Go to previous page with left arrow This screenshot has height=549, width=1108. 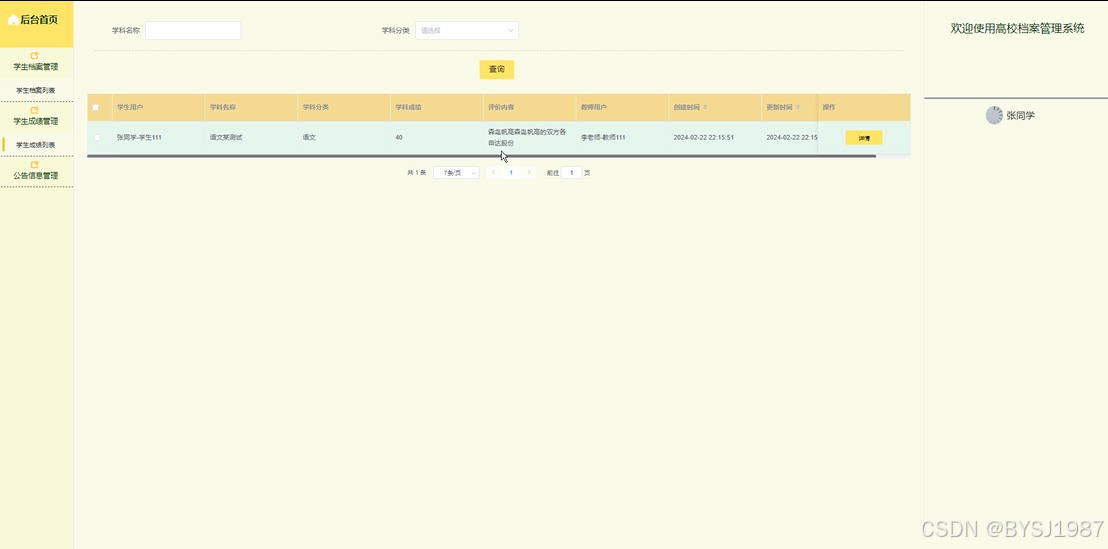(493, 172)
